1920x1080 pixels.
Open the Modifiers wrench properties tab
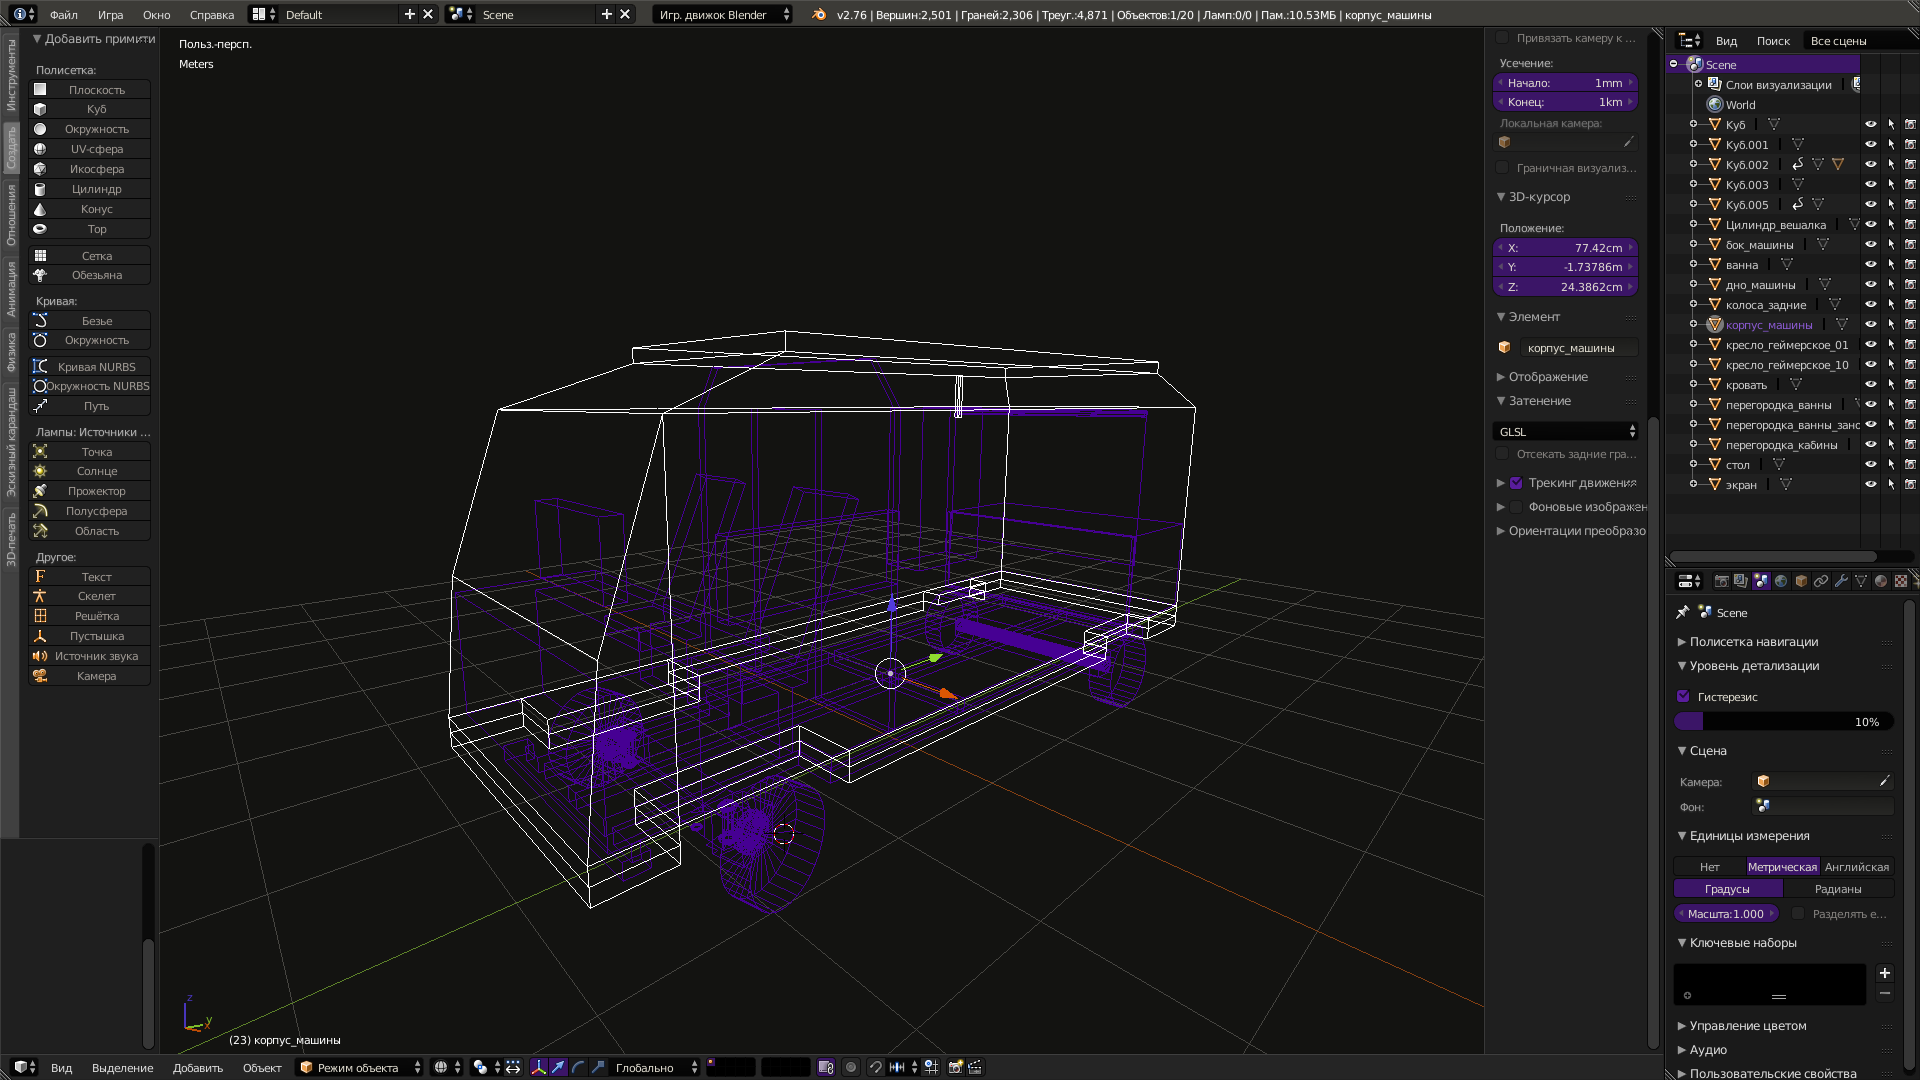(x=1841, y=581)
